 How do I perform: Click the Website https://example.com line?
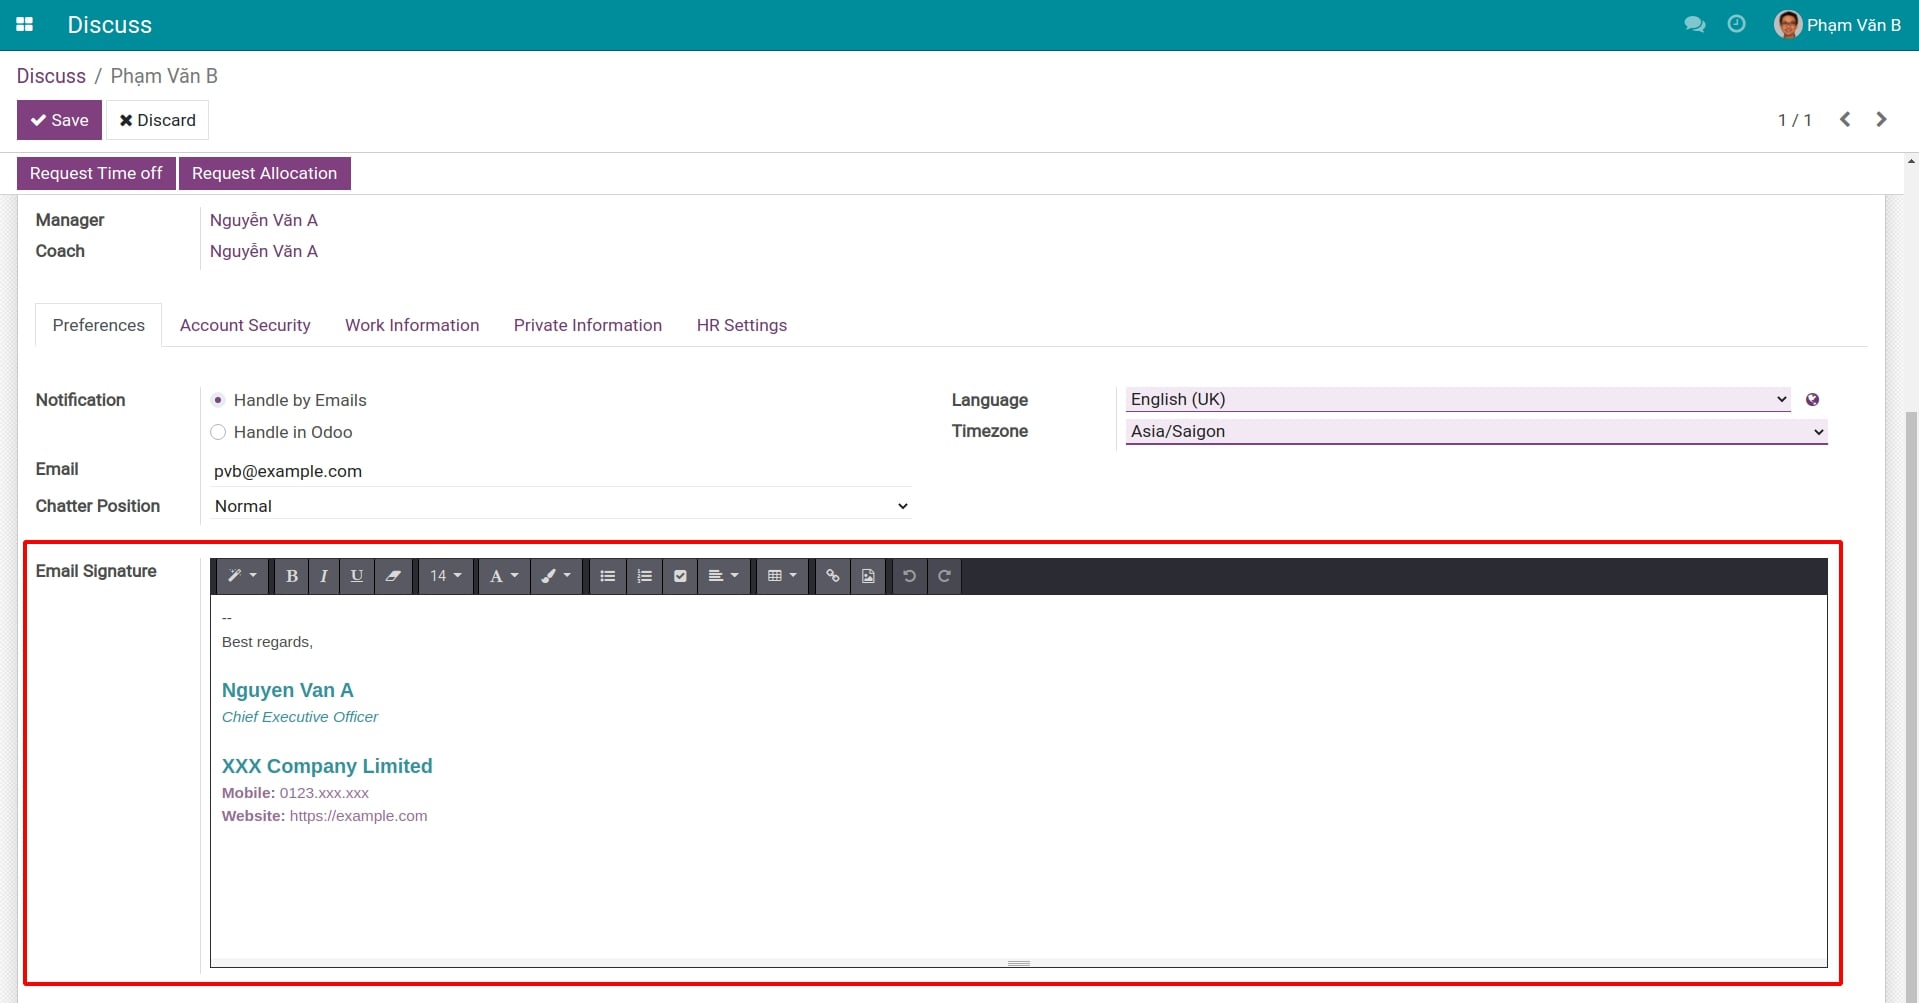[324, 816]
